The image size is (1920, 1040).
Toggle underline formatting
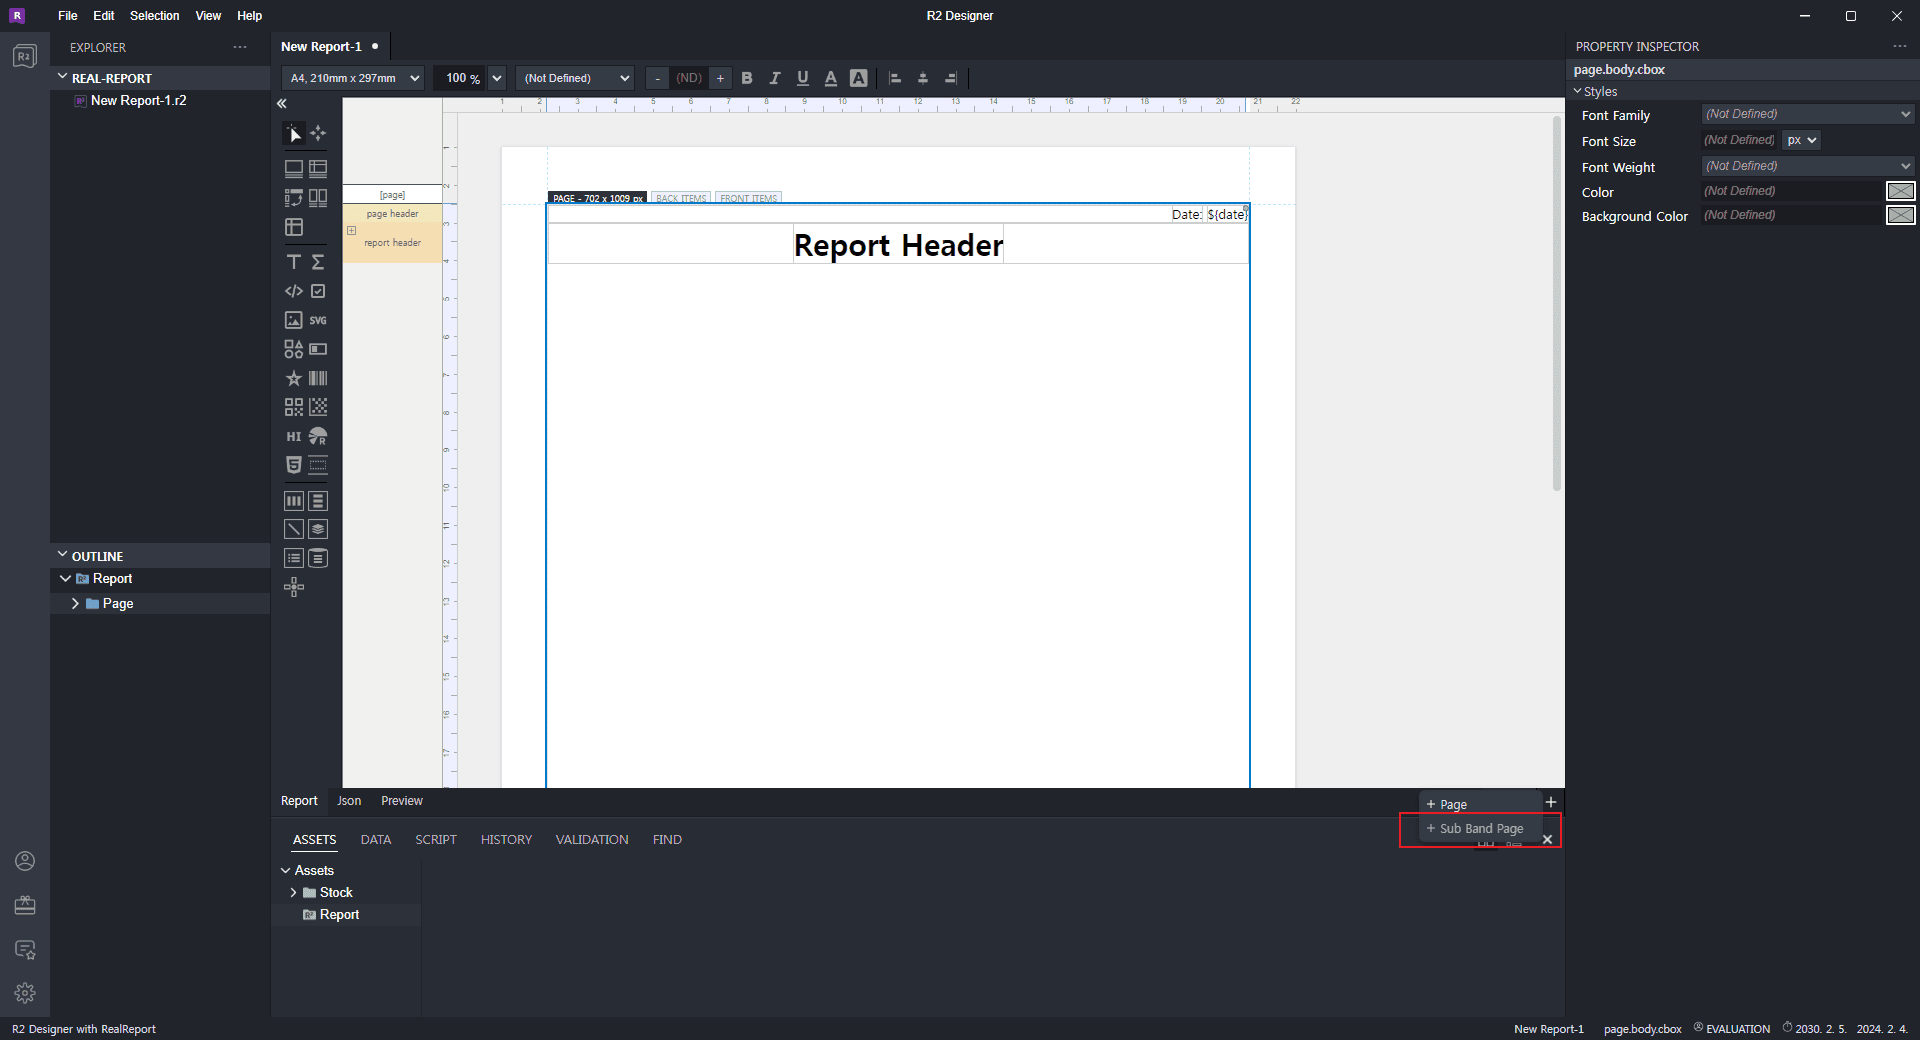click(x=803, y=78)
